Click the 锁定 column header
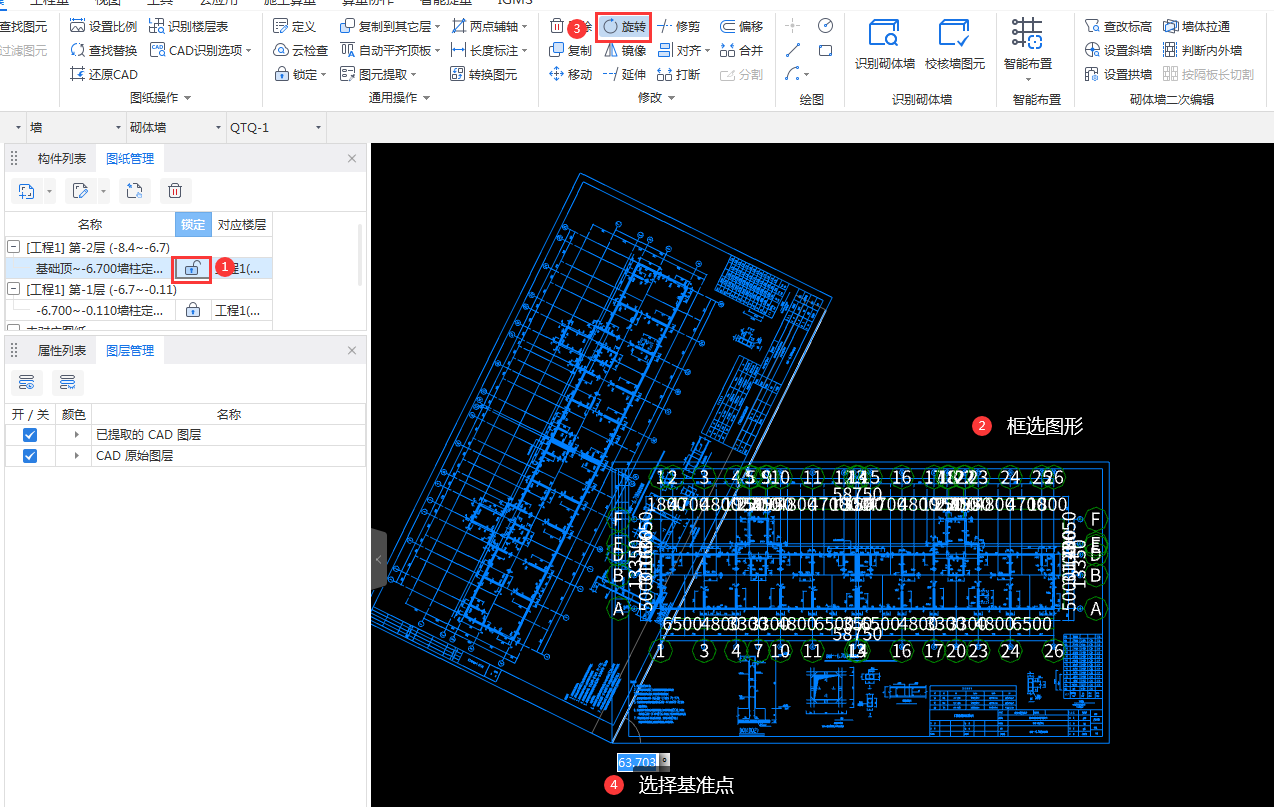The height and width of the screenshot is (807, 1274). [193, 225]
